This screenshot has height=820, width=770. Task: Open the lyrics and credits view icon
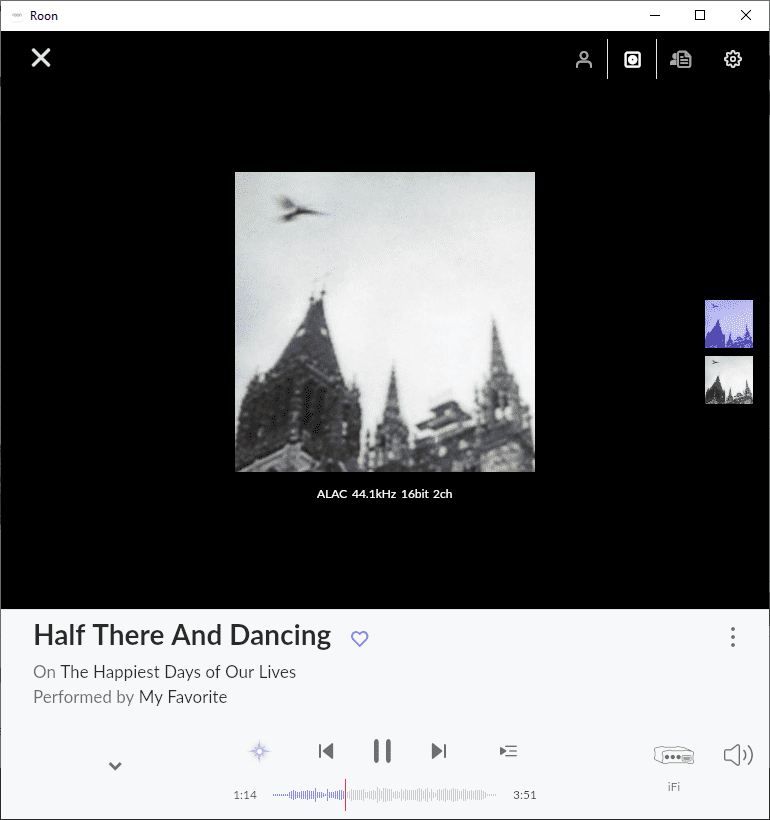pos(681,59)
